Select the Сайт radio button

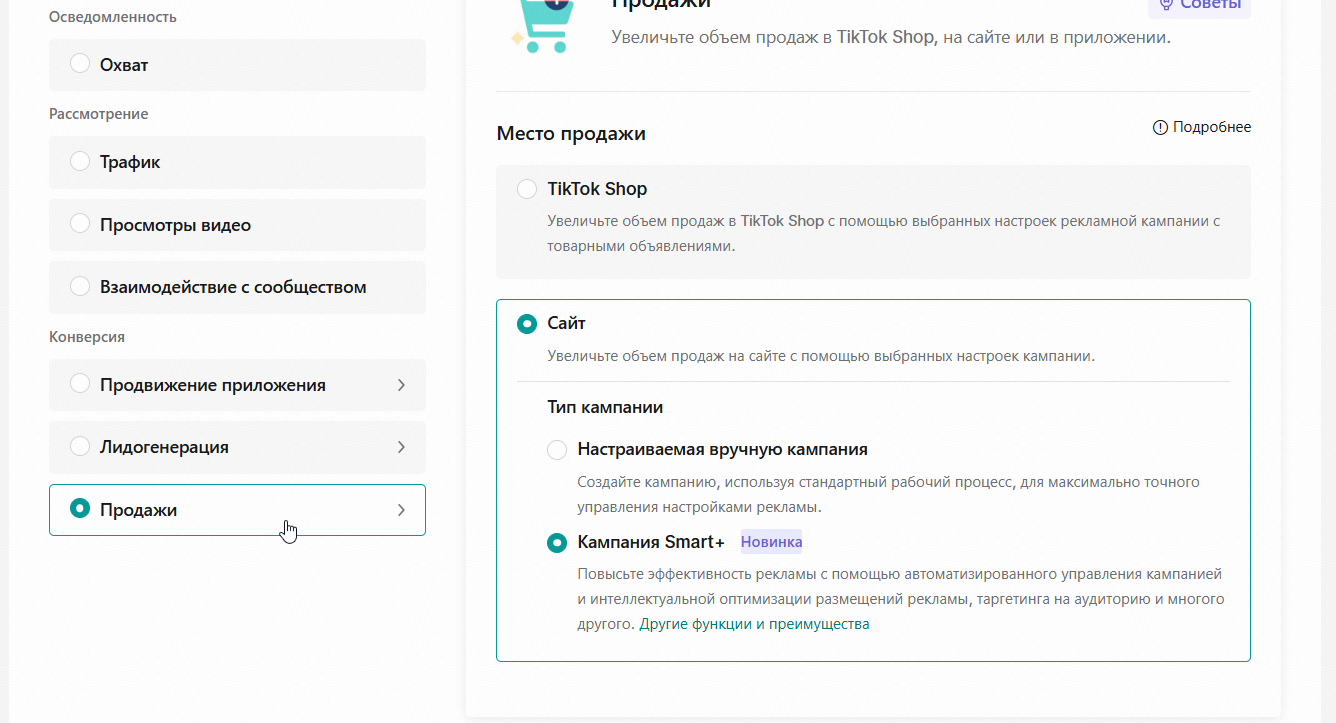[527, 324]
